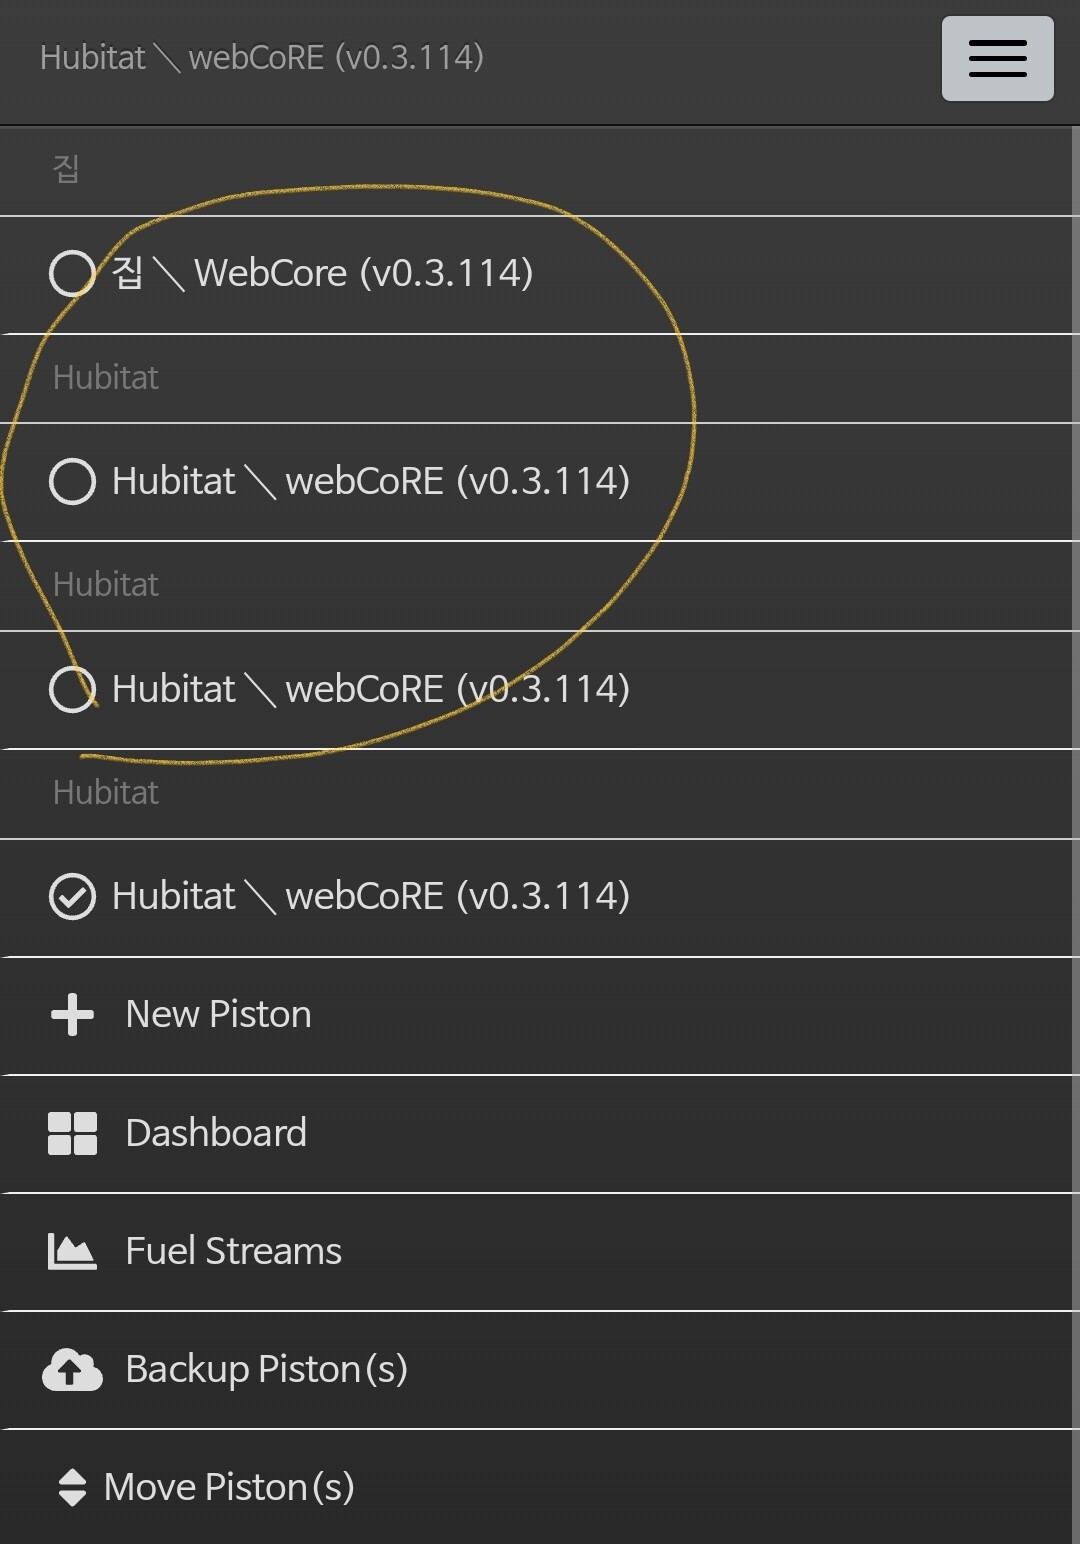Expand the navigation menu from the top bar
1080x1544 pixels.
click(997, 60)
